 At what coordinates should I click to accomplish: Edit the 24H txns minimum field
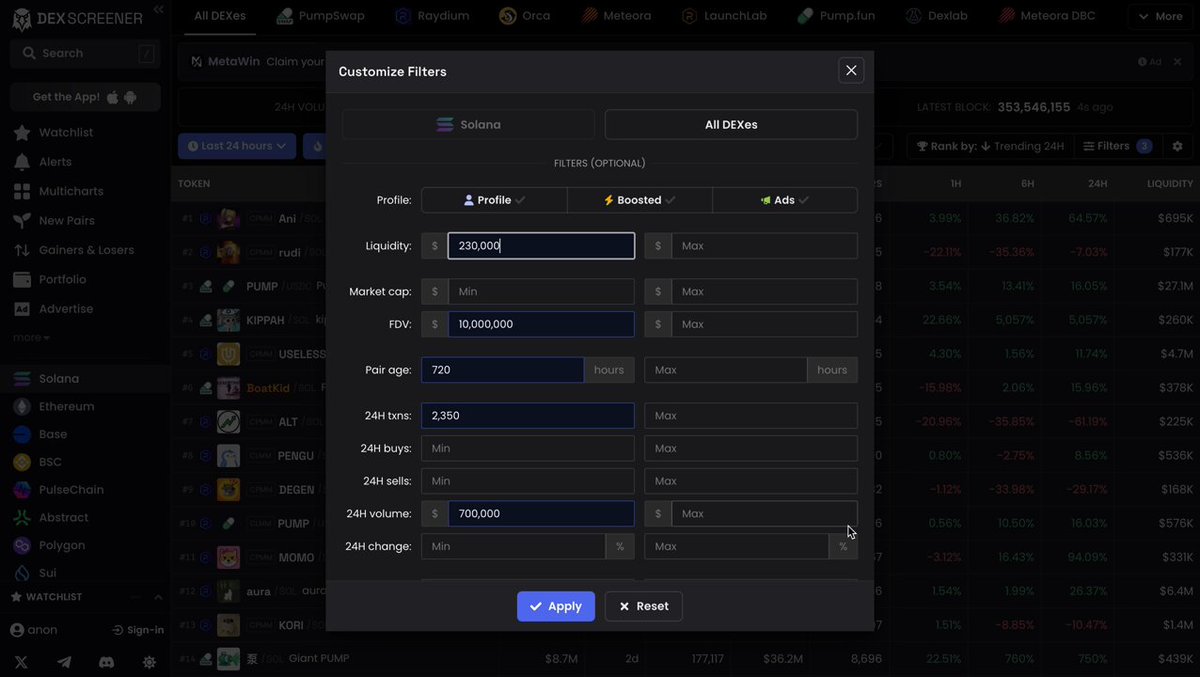click(528, 415)
